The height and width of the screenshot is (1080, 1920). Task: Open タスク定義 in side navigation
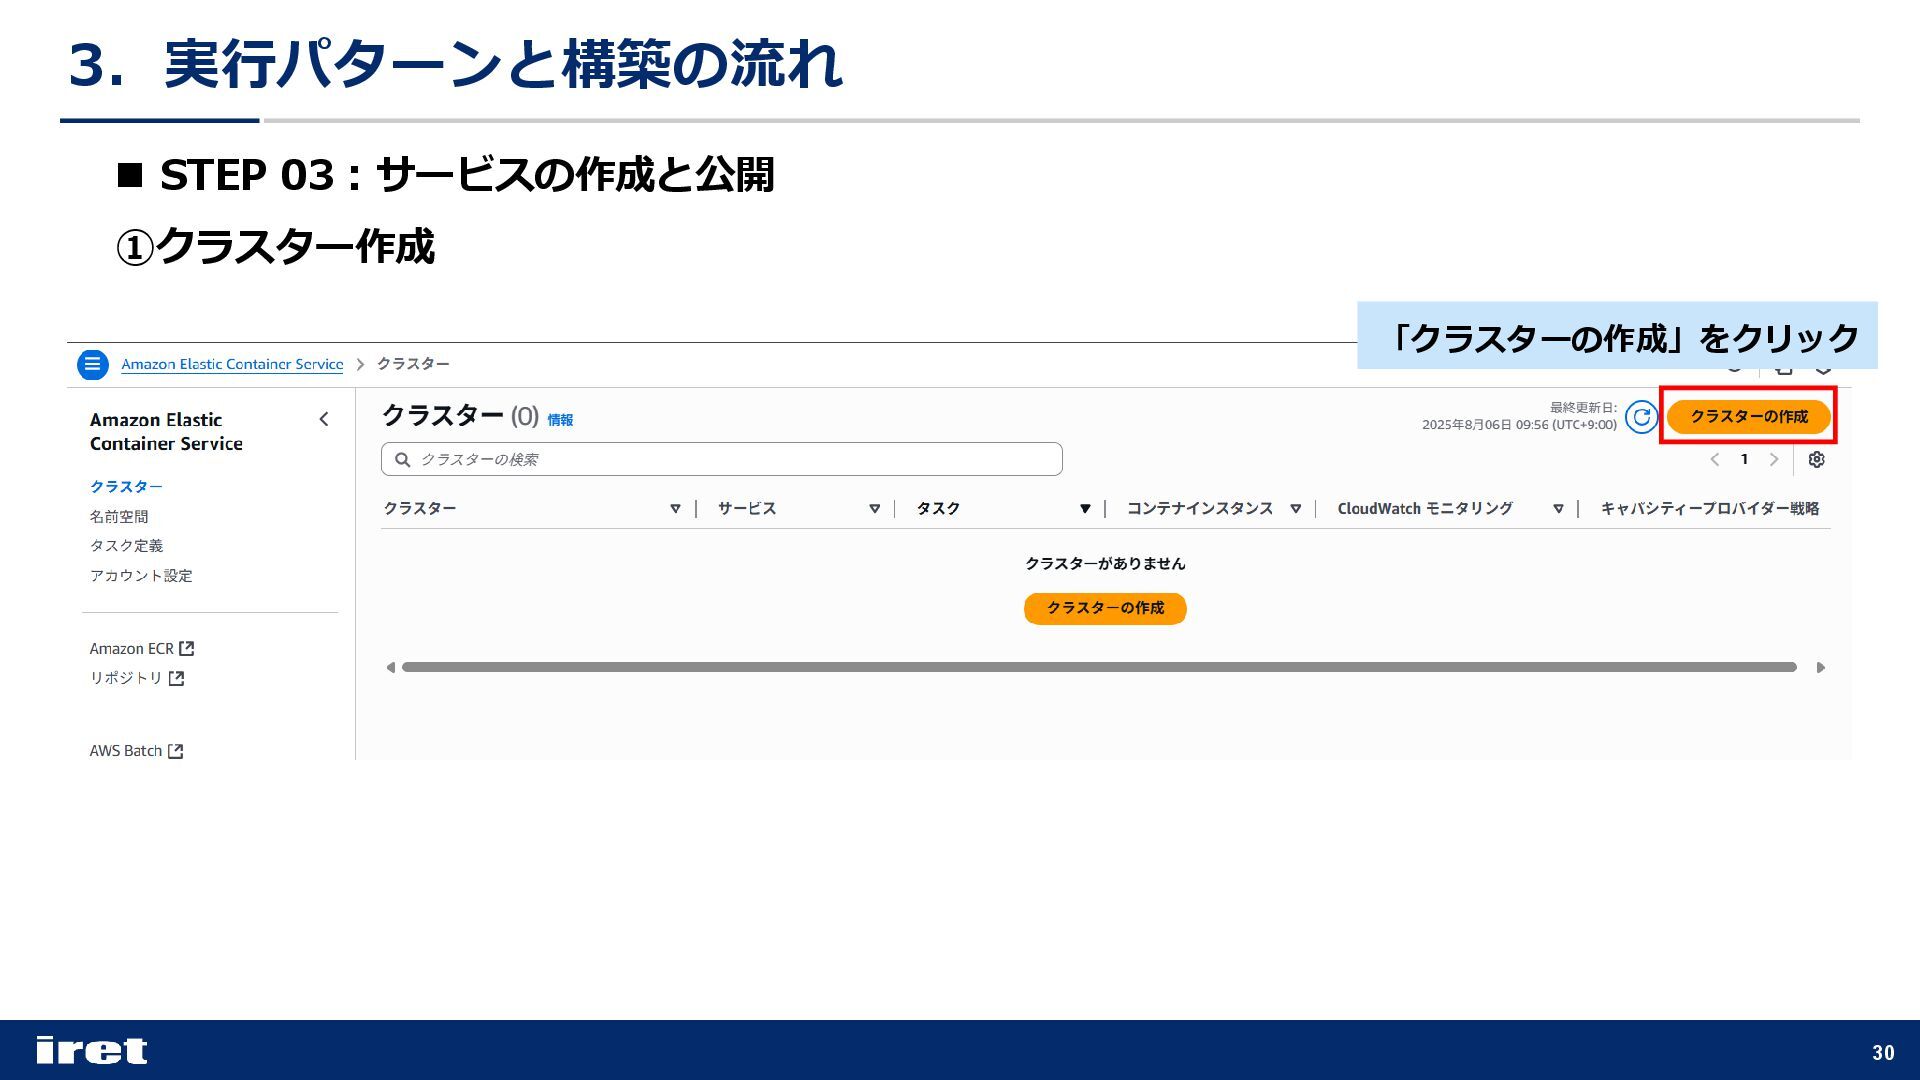point(126,546)
